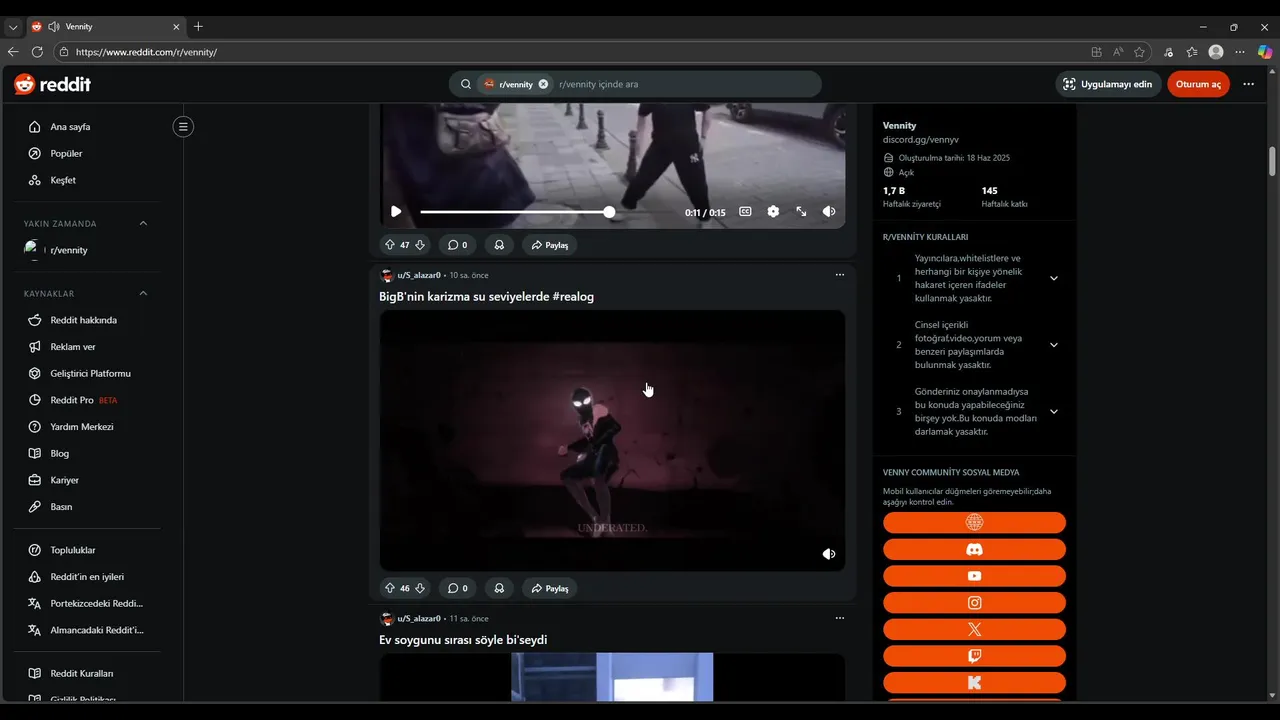Open video settings gear on top video

[x=773, y=212]
